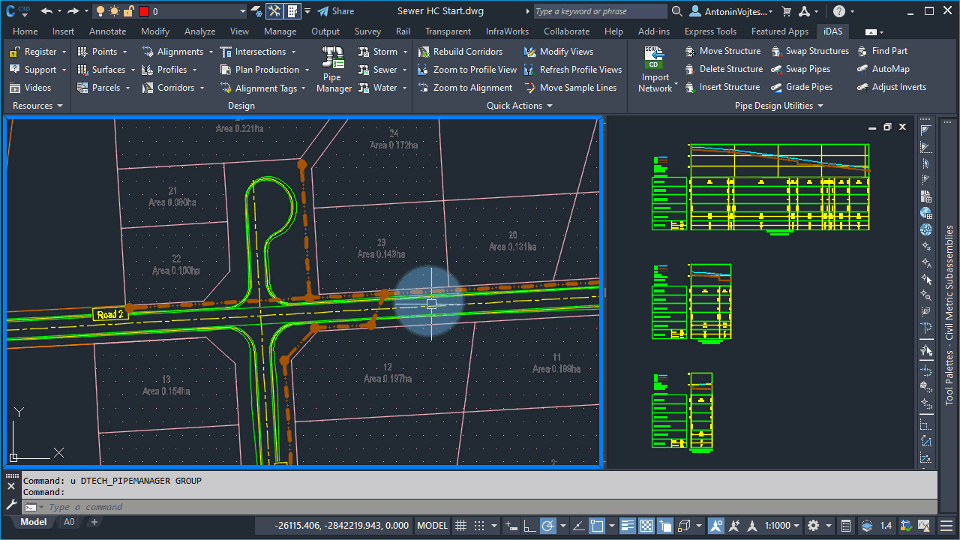Click the keyword search field
This screenshot has height=540, width=960.
click(599, 11)
